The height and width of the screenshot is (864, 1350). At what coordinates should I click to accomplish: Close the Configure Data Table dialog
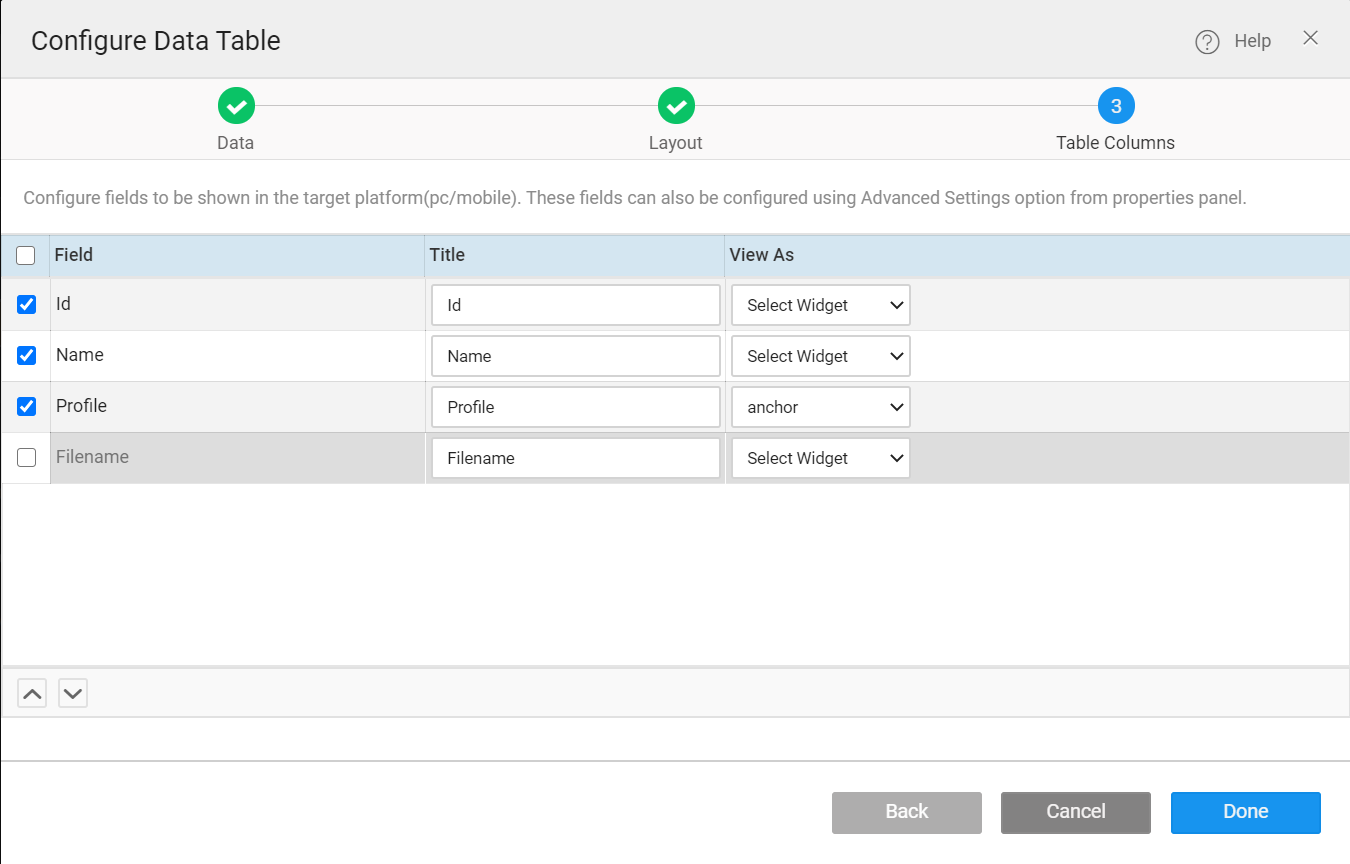click(x=1310, y=38)
